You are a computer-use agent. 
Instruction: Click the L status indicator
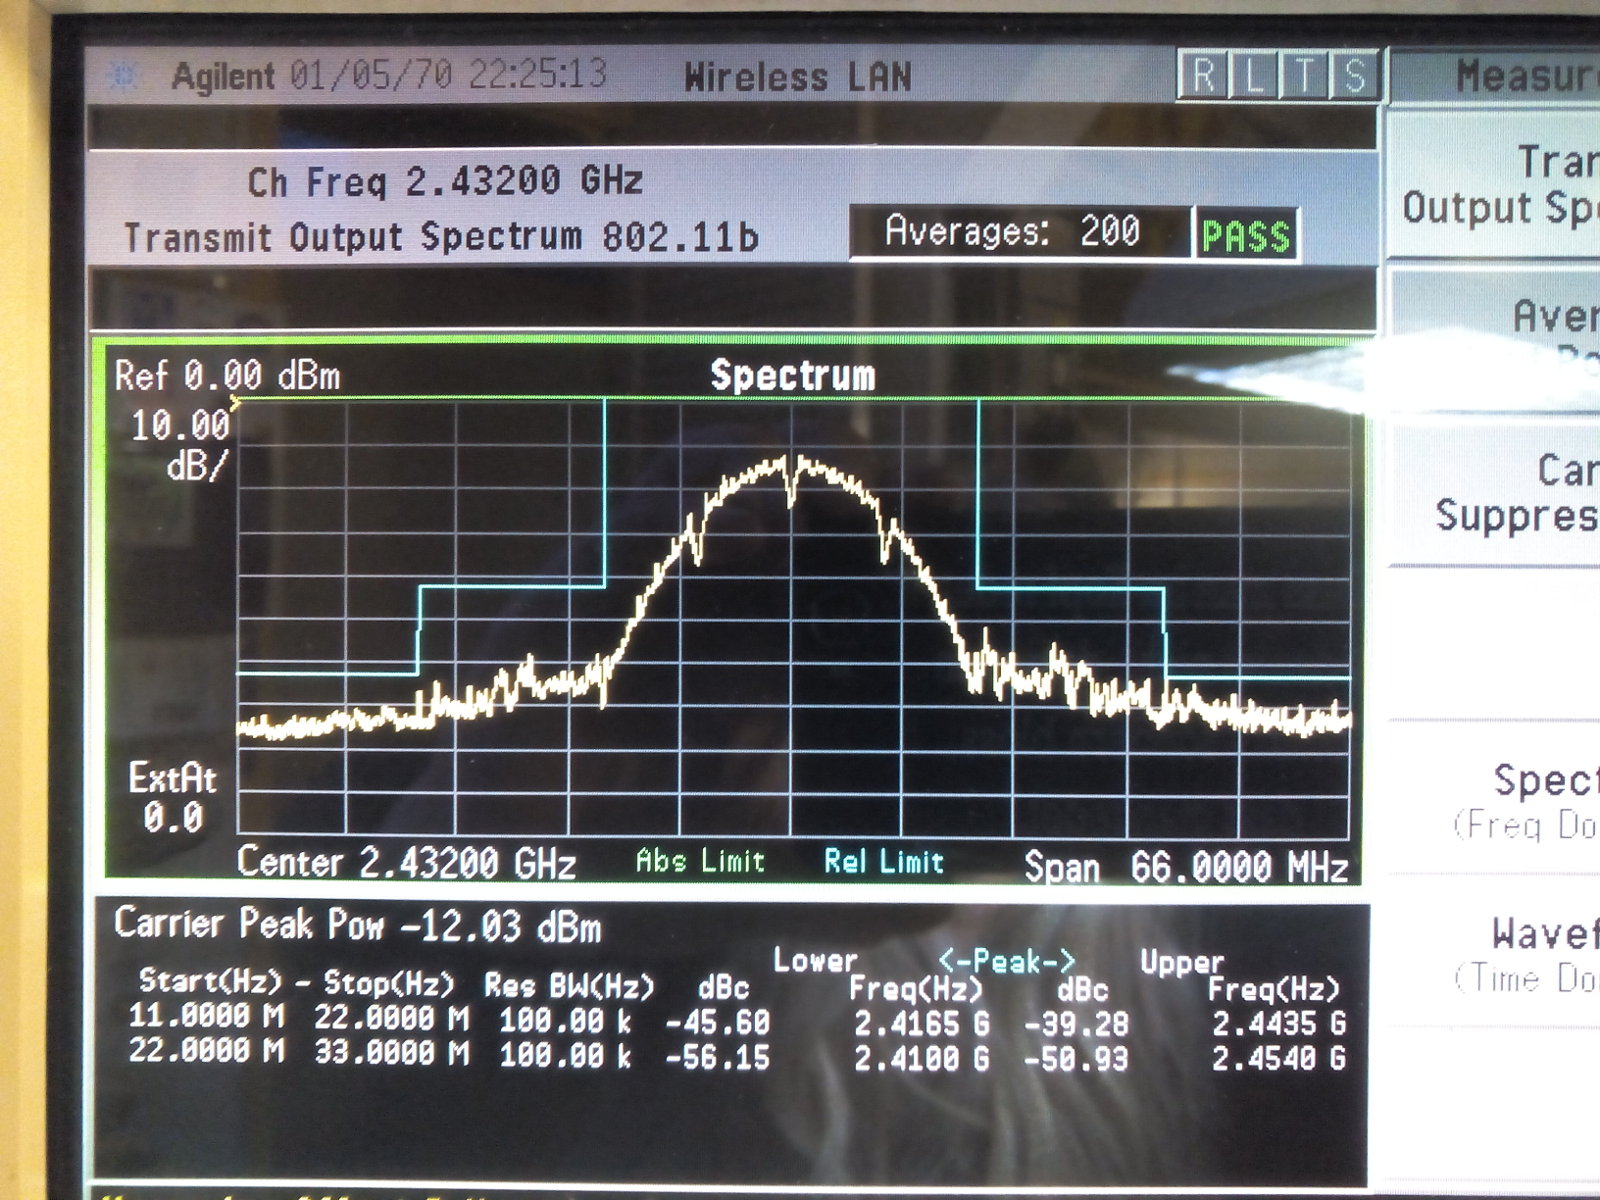point(1255,76)
